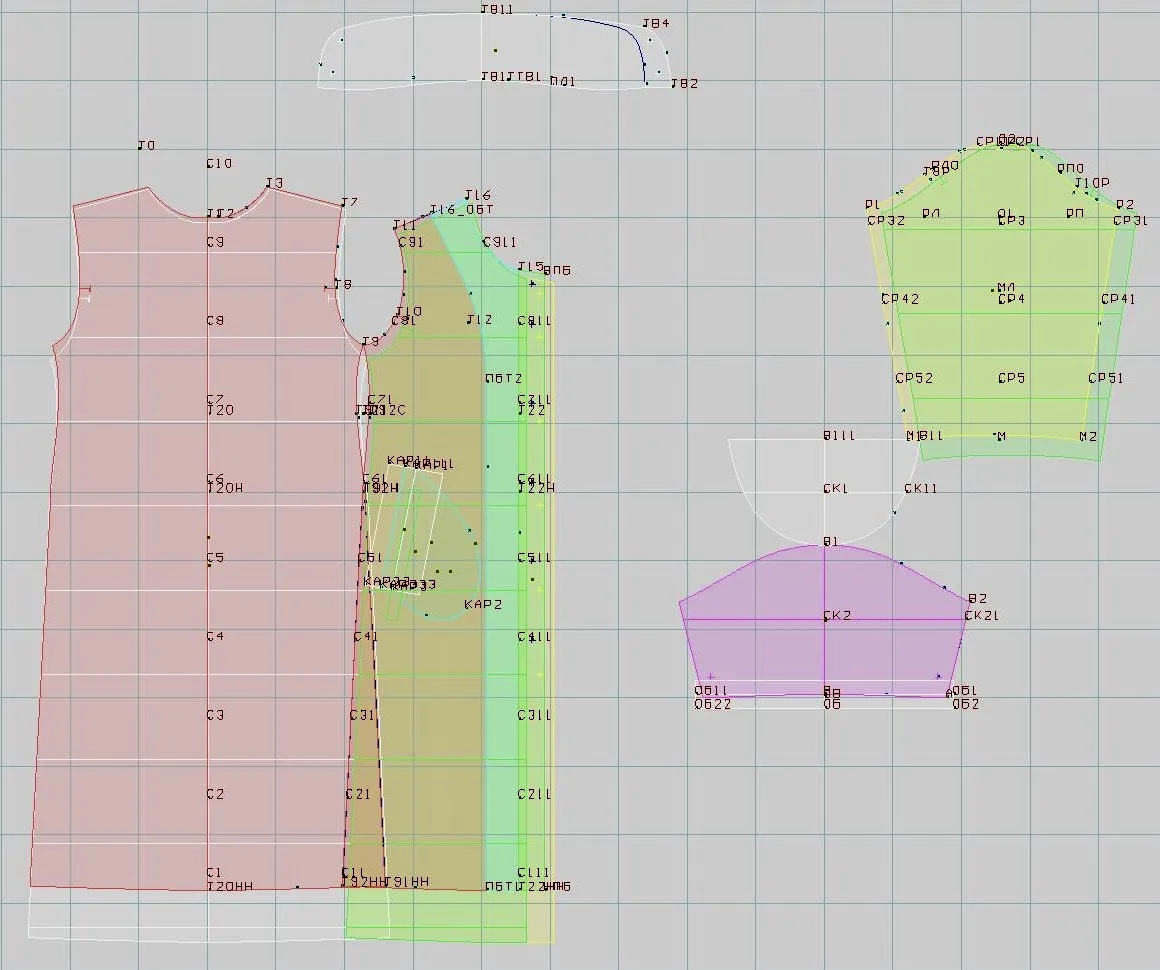Select the collar outline piece at top
Image resolution: width=1160 pixels, height=970 pixels.
(x=494, y=50)
